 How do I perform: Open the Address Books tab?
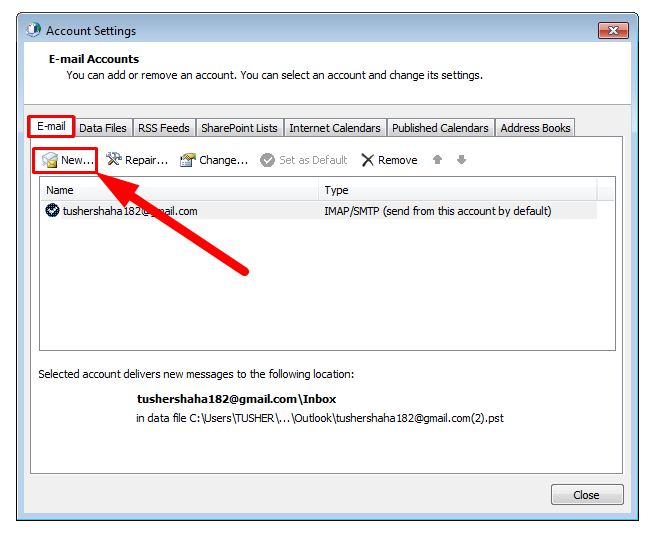[x=535, y=128]
